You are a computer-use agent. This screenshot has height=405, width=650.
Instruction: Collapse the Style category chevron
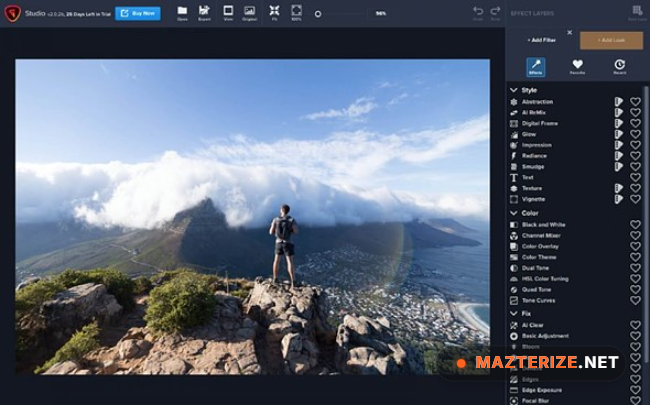coord(514,90)
